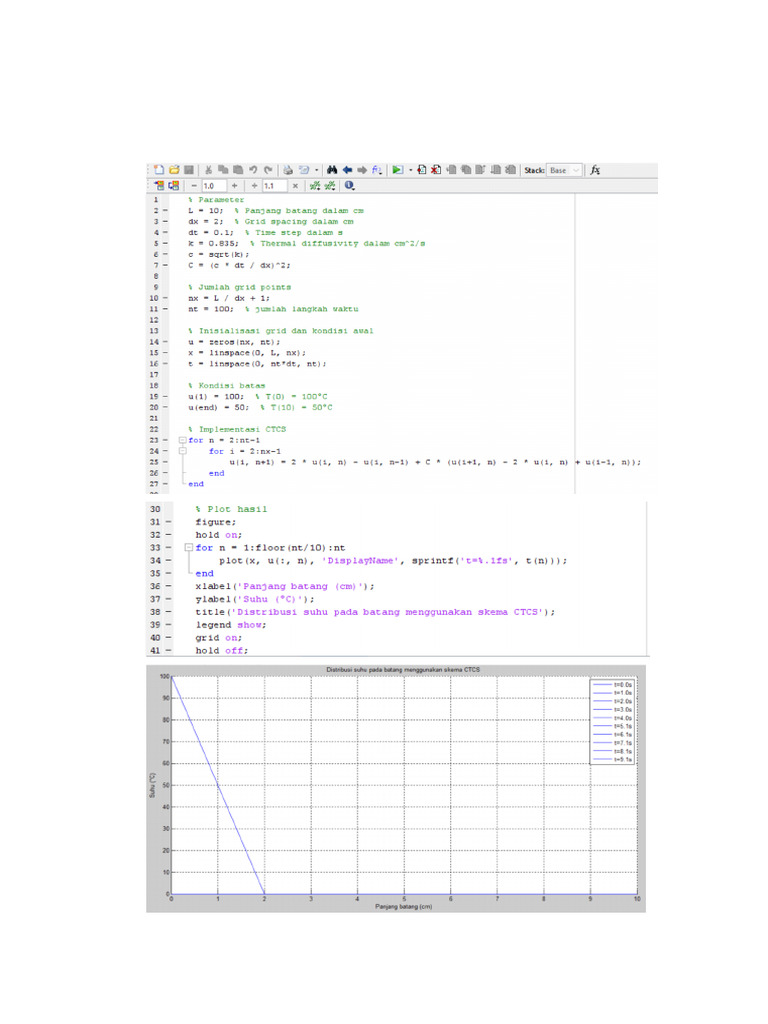Open the dropdown arrow beside the Run icon
Screen dimensions: 768x1024
pyautogui.click(x=409, y=170)
